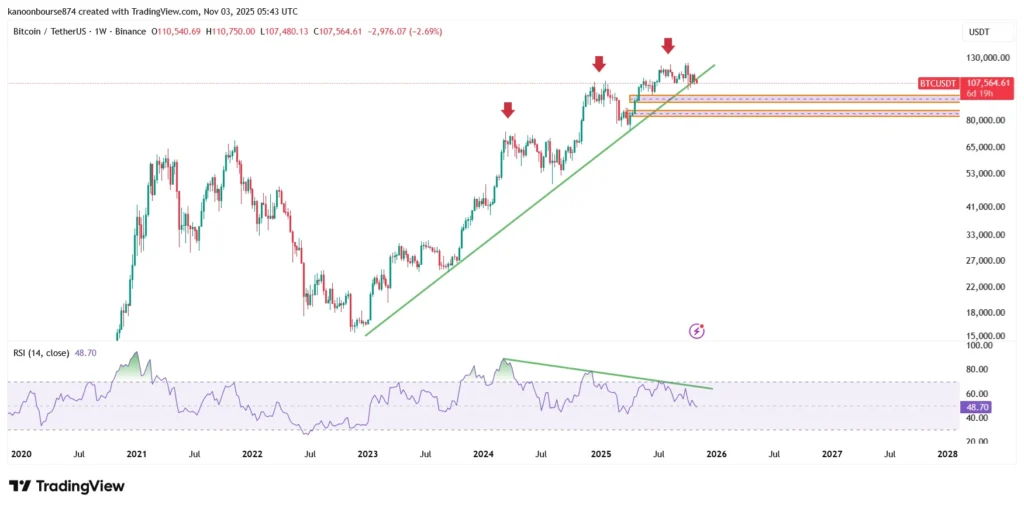Click the purple 48.70 RSI value label
The image size is (1024, 508).
tap(975, 408)
